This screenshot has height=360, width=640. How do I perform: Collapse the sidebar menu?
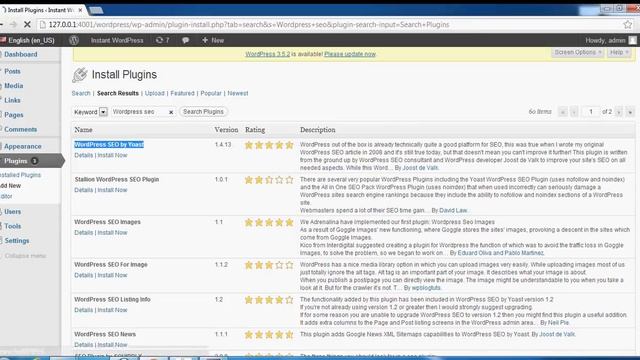(x=25, y=256)
